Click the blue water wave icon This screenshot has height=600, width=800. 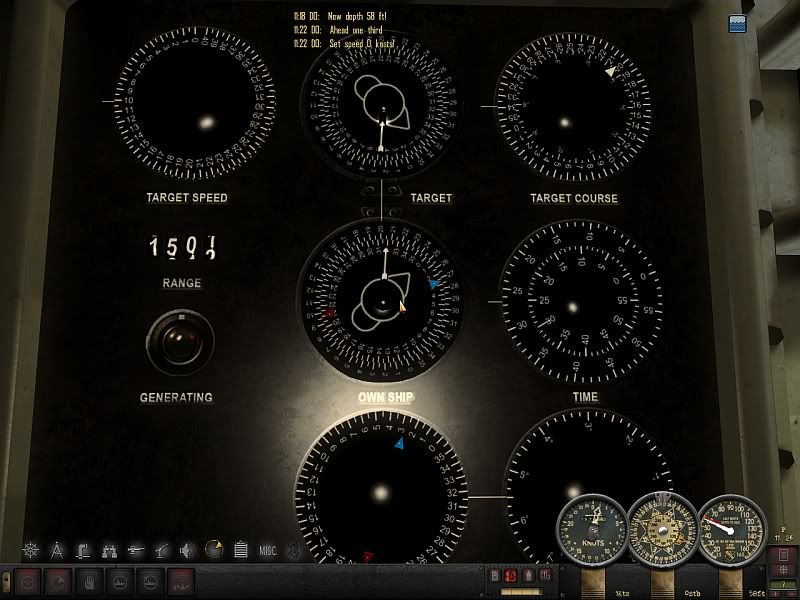737,23
